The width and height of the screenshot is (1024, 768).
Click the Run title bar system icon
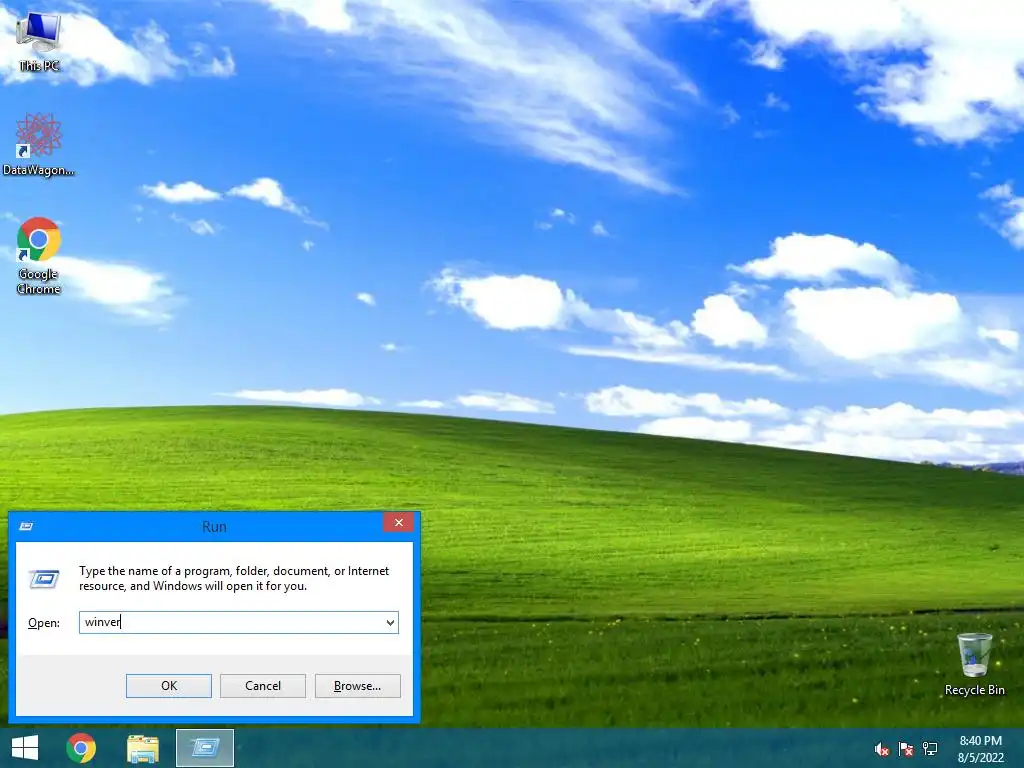click(x=26, y=526)
